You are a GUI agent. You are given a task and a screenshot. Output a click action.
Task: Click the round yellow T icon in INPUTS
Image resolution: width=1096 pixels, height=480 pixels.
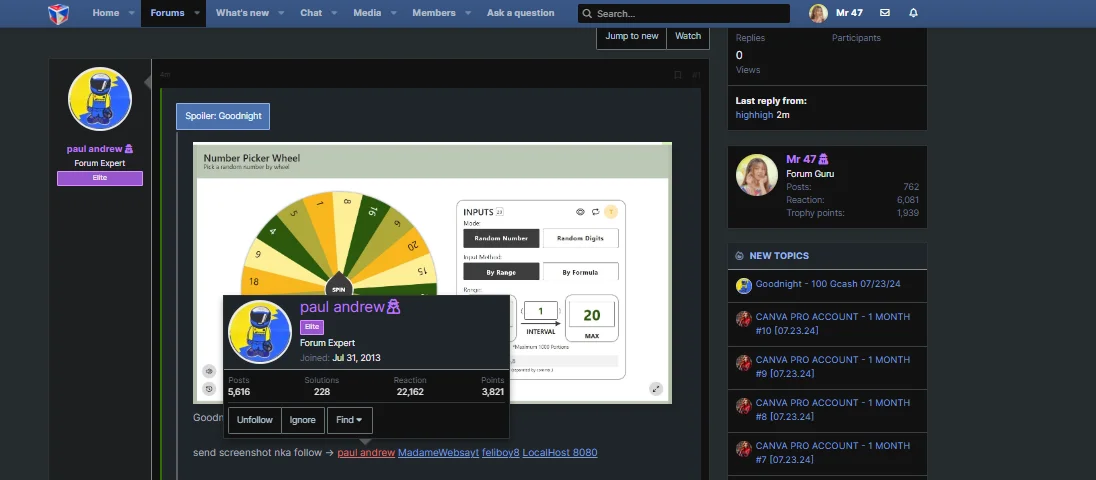coord(612,212)
